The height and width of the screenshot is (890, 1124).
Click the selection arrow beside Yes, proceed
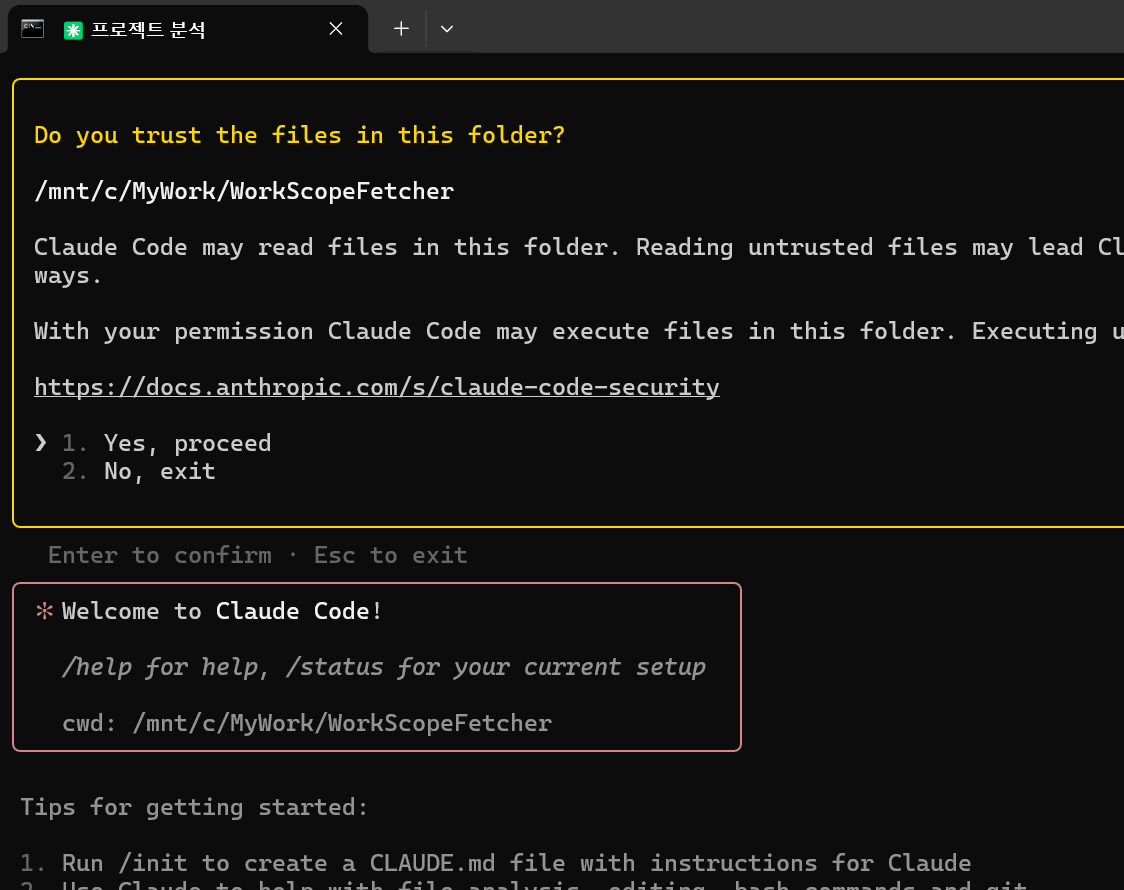point(41,443)
